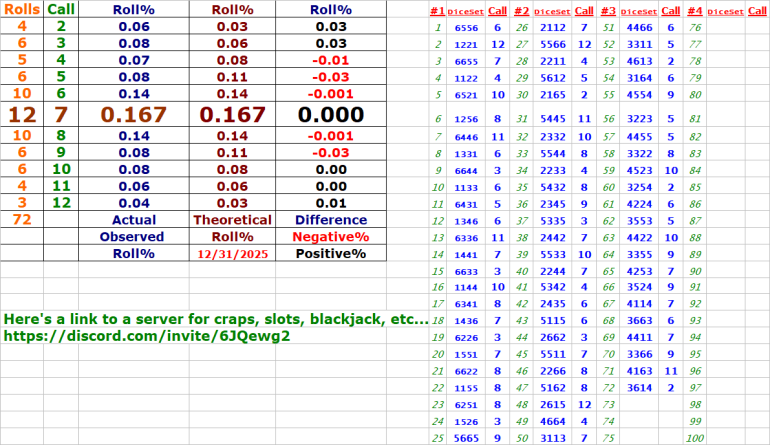This screenshot has height=445, width=770.
Task: Select the orange Rolls header cell
Action: [x=21, y=9]
